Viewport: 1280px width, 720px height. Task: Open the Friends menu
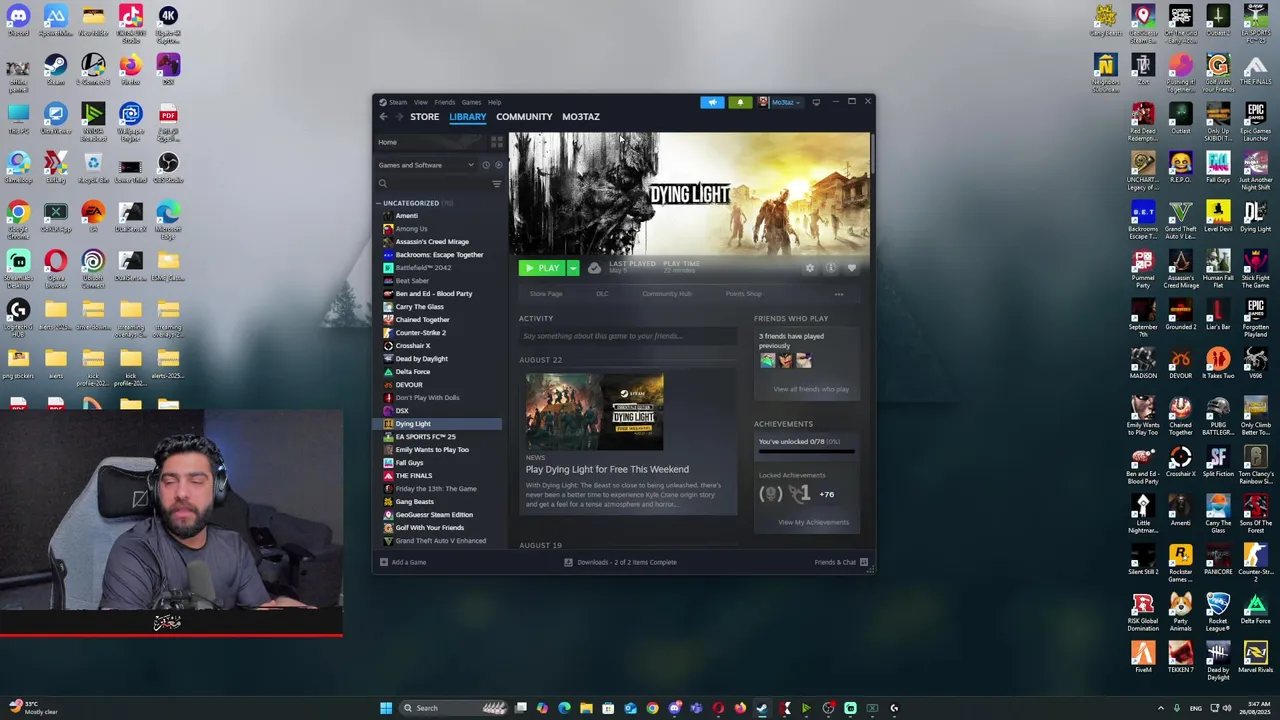point(444,102)
